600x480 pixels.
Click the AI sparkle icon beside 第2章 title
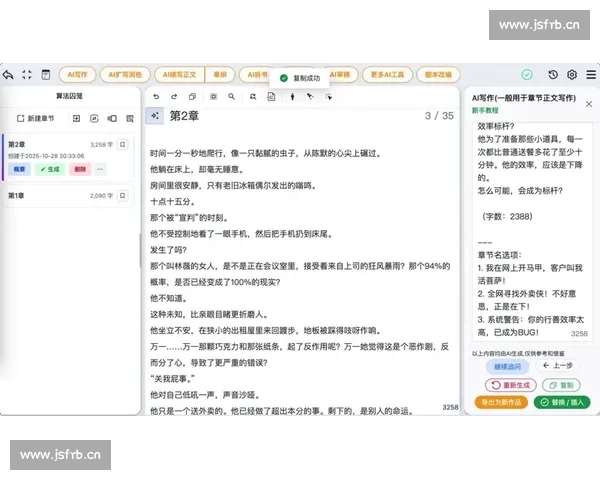coord(155,116)
